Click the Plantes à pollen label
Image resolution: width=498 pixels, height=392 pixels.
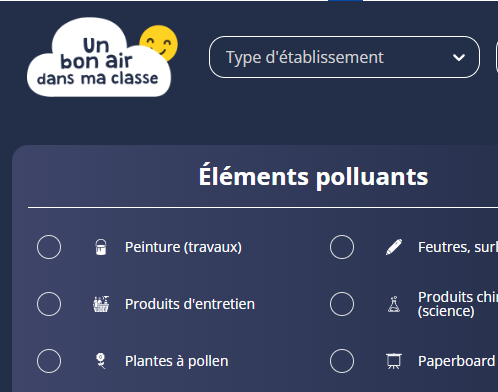coord(177,361)
